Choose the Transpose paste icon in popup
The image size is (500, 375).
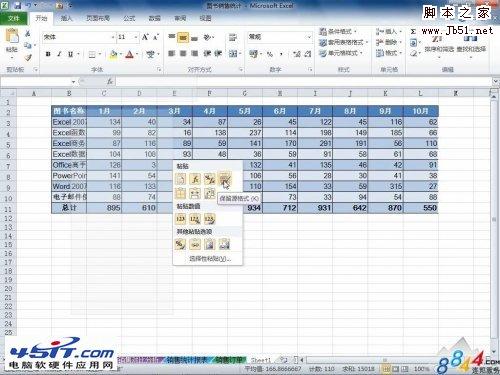(209, 193)
